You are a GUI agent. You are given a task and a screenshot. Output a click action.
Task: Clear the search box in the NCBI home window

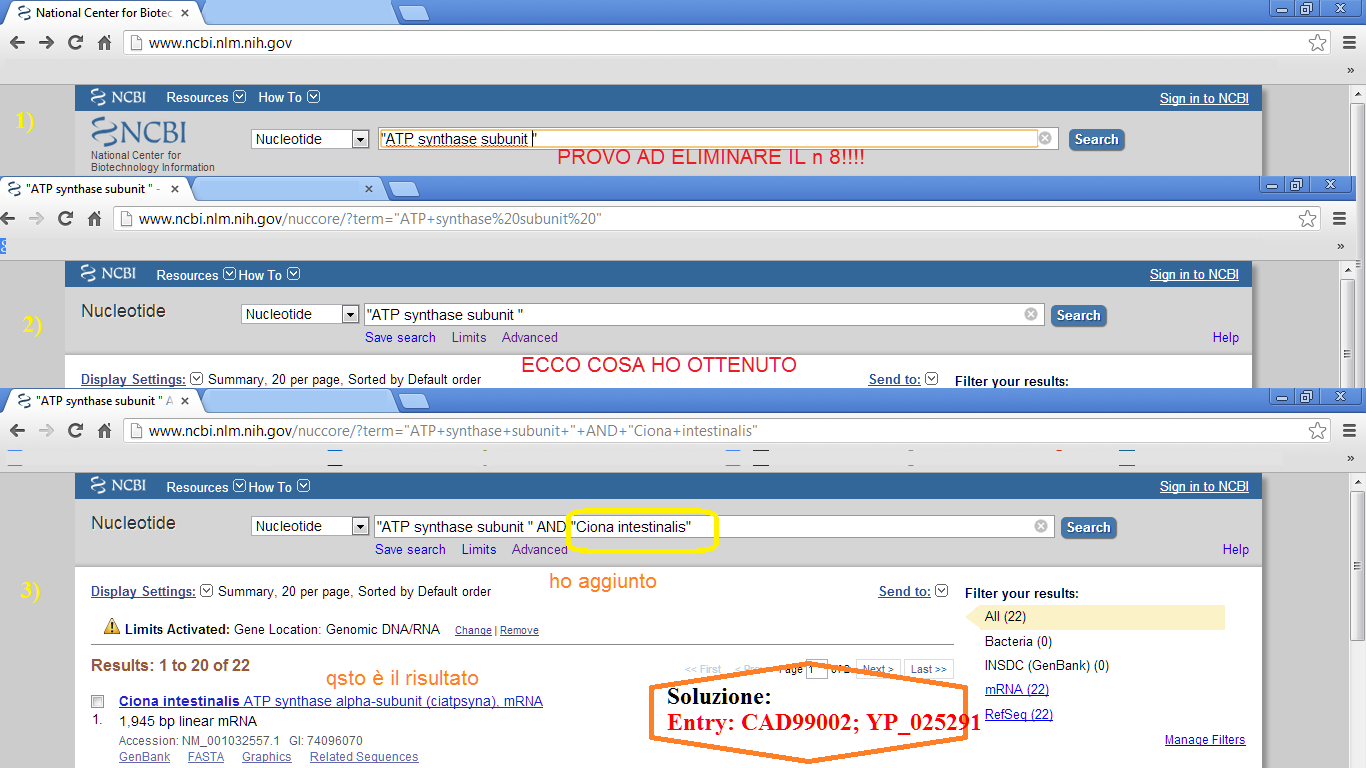(x=1045, y=139)
